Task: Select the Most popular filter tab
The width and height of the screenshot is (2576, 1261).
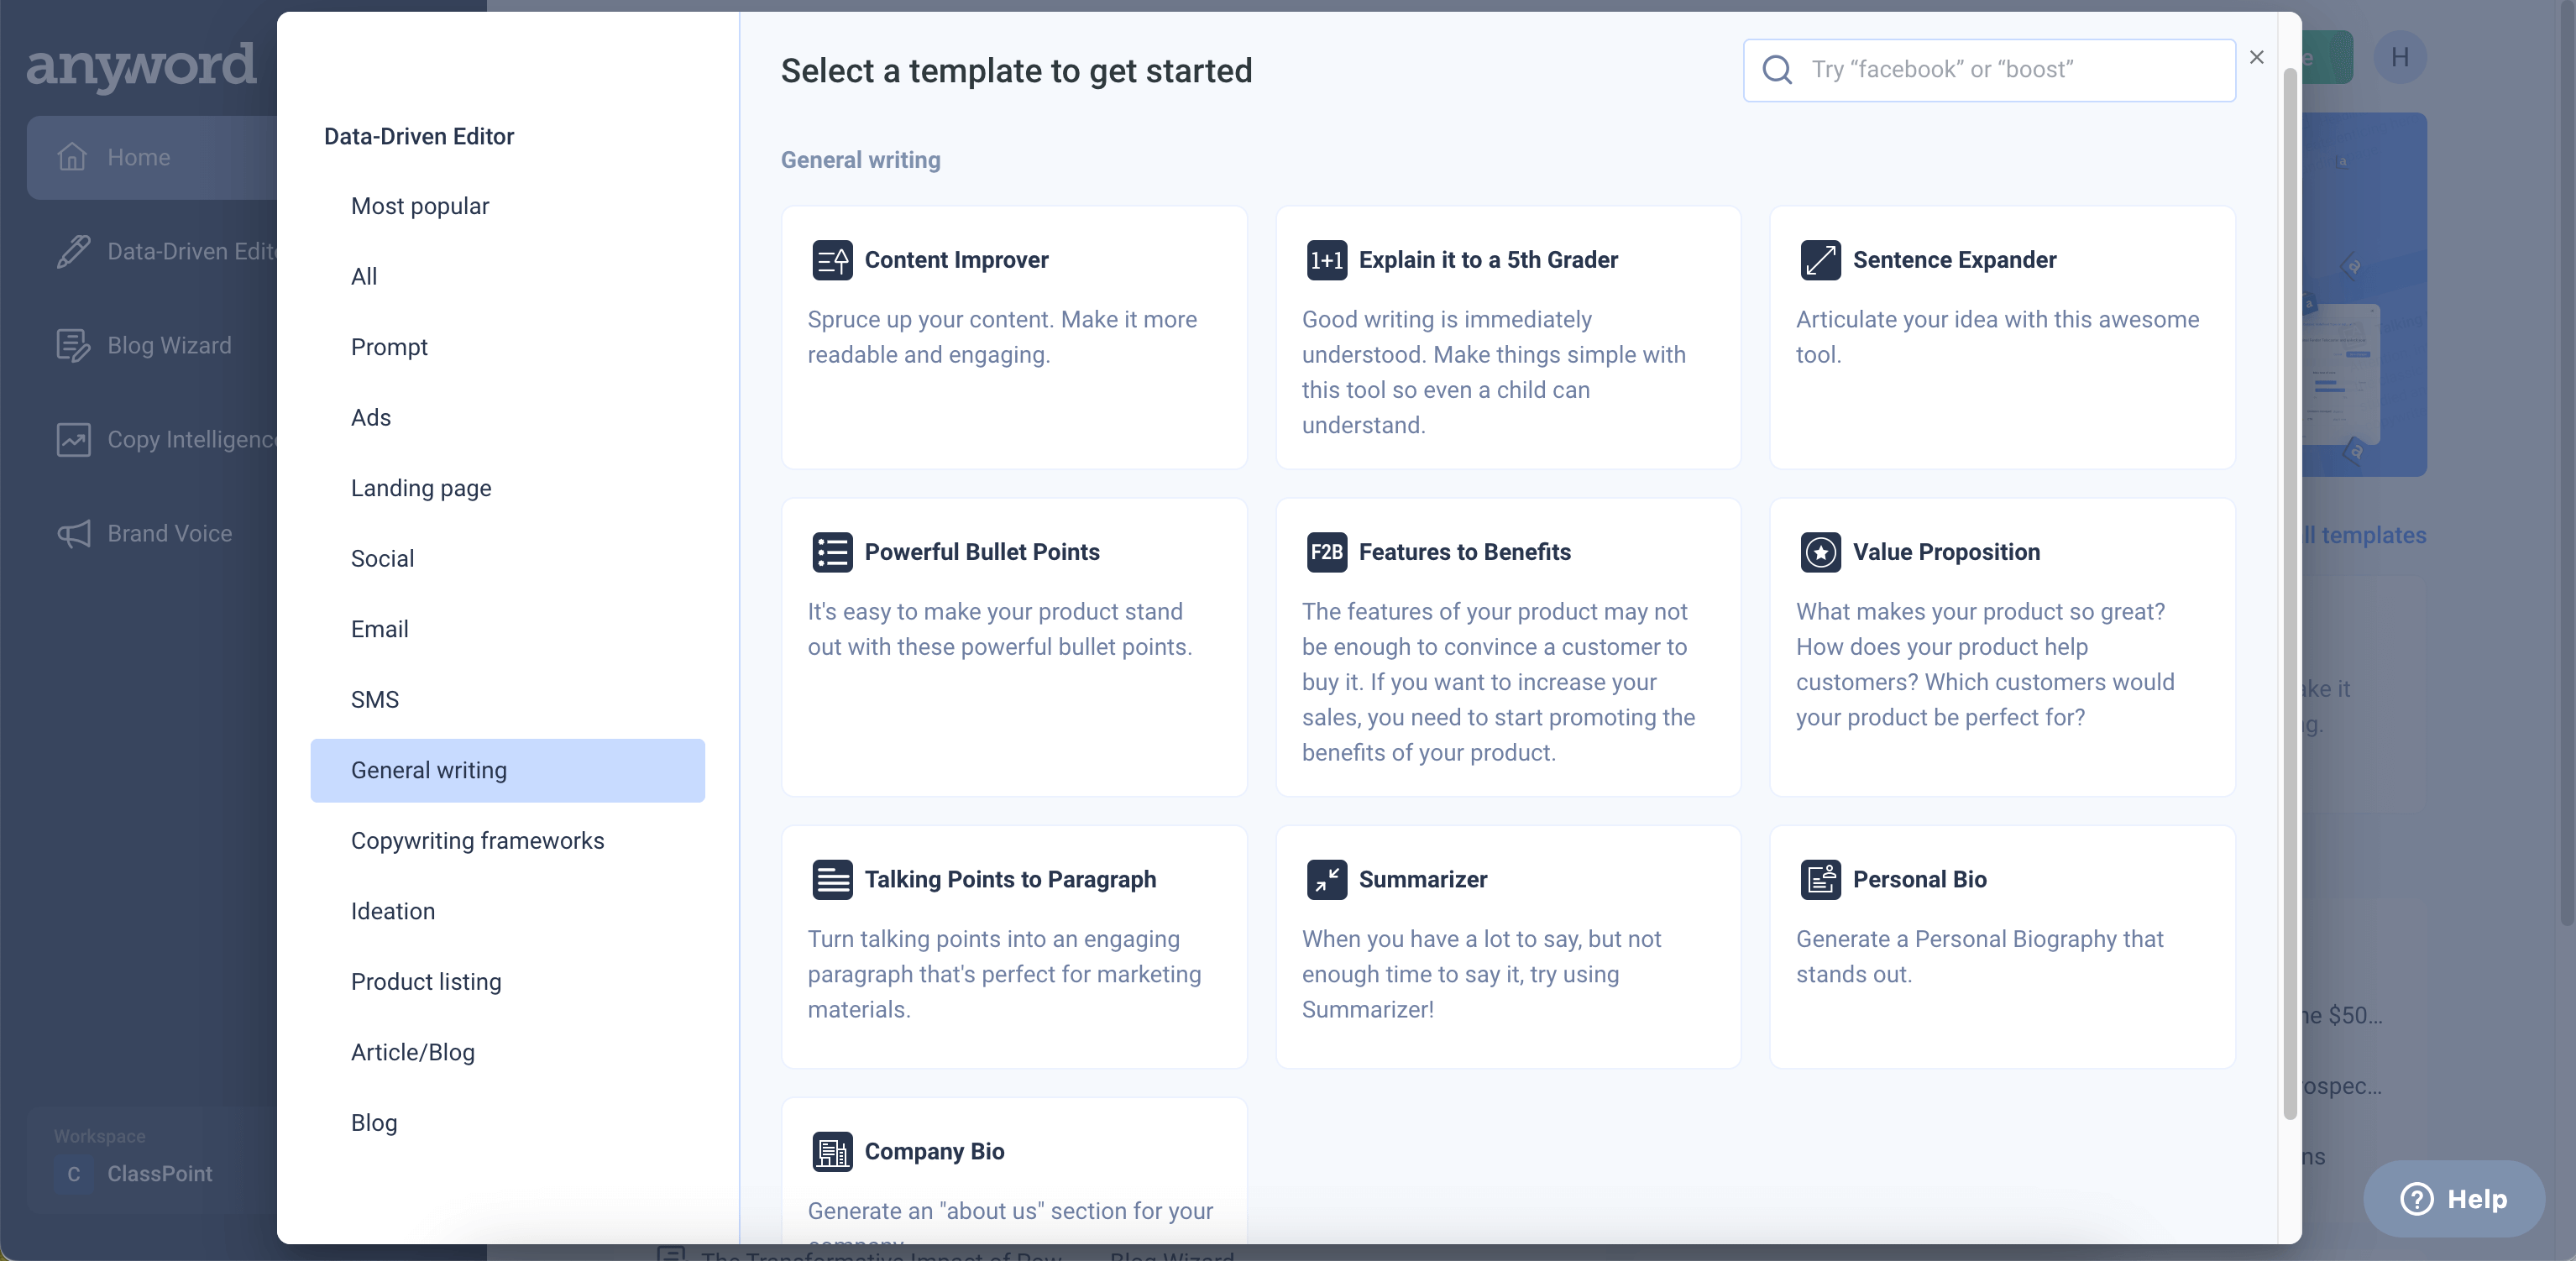Action: click(419, 207)
